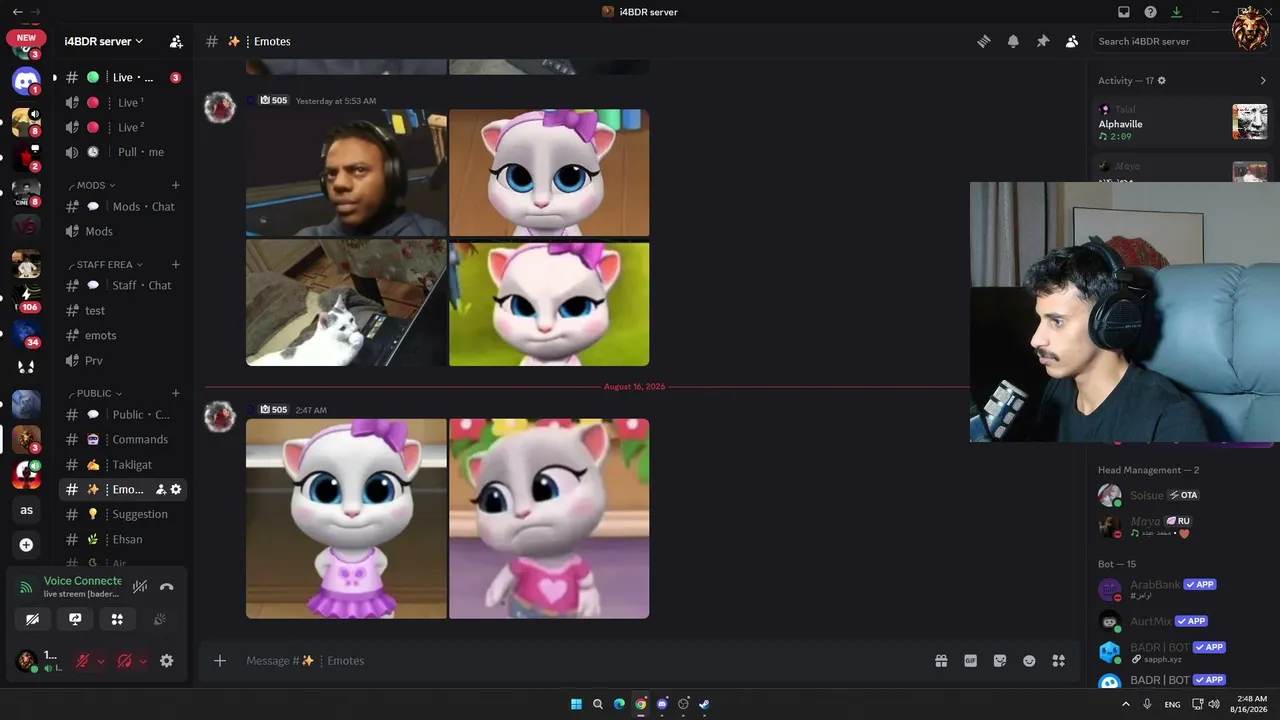
Task: Collapse the MODS category
Action: pos(92,185)
